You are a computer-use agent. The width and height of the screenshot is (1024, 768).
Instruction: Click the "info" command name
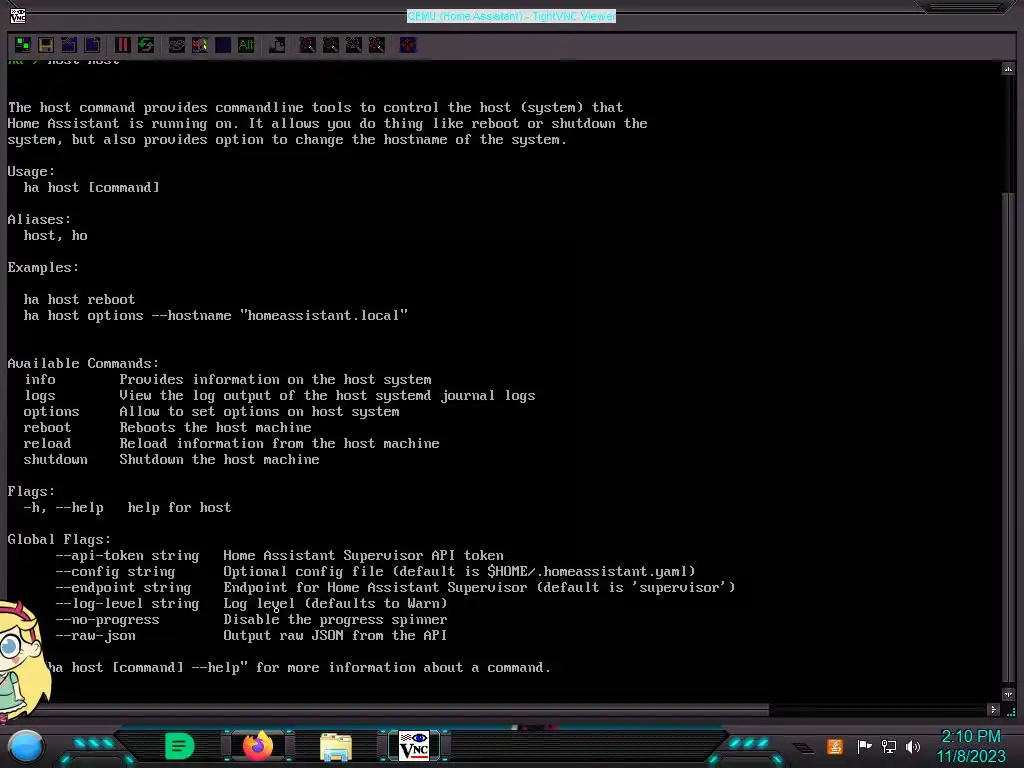(x=40, y=379)
